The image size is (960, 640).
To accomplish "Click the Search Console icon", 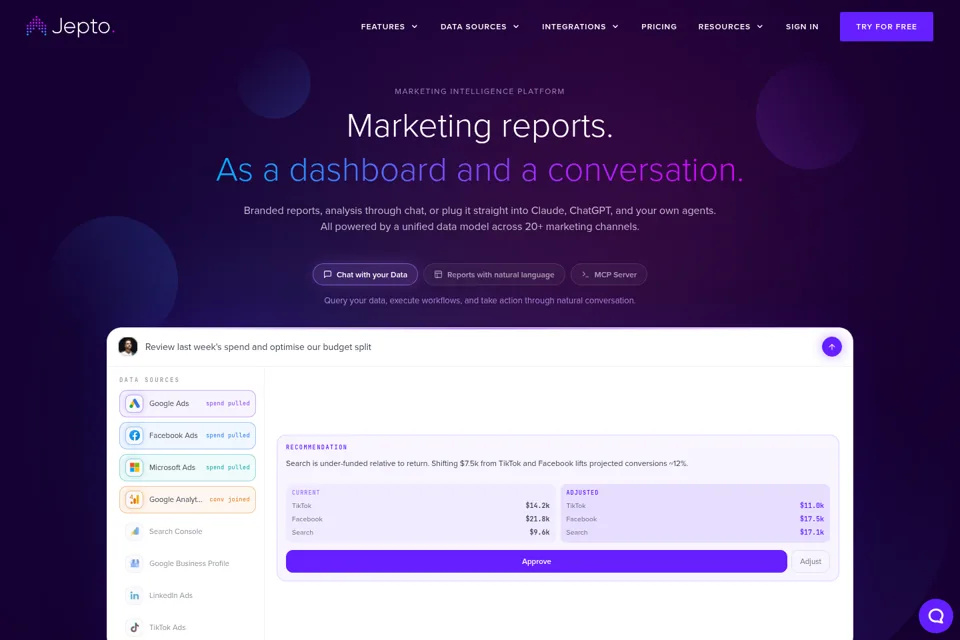I will pyautogui.click(x=134, y=531).
